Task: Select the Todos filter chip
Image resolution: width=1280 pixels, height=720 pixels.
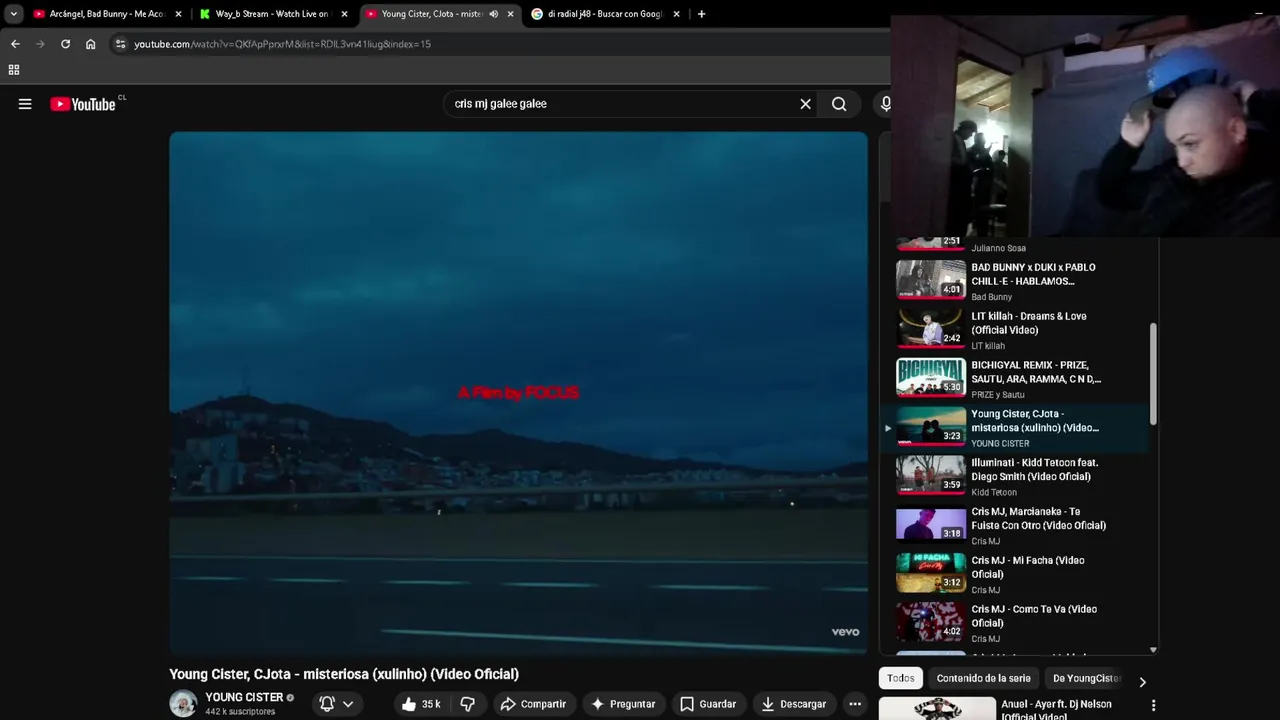Action: pyautogui.click(x=900, y=678)
